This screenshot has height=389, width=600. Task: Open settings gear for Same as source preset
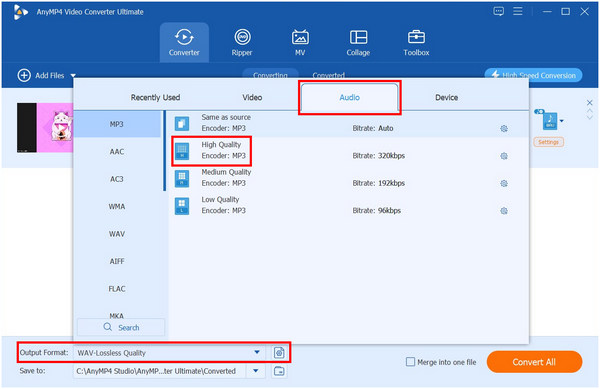504,129
